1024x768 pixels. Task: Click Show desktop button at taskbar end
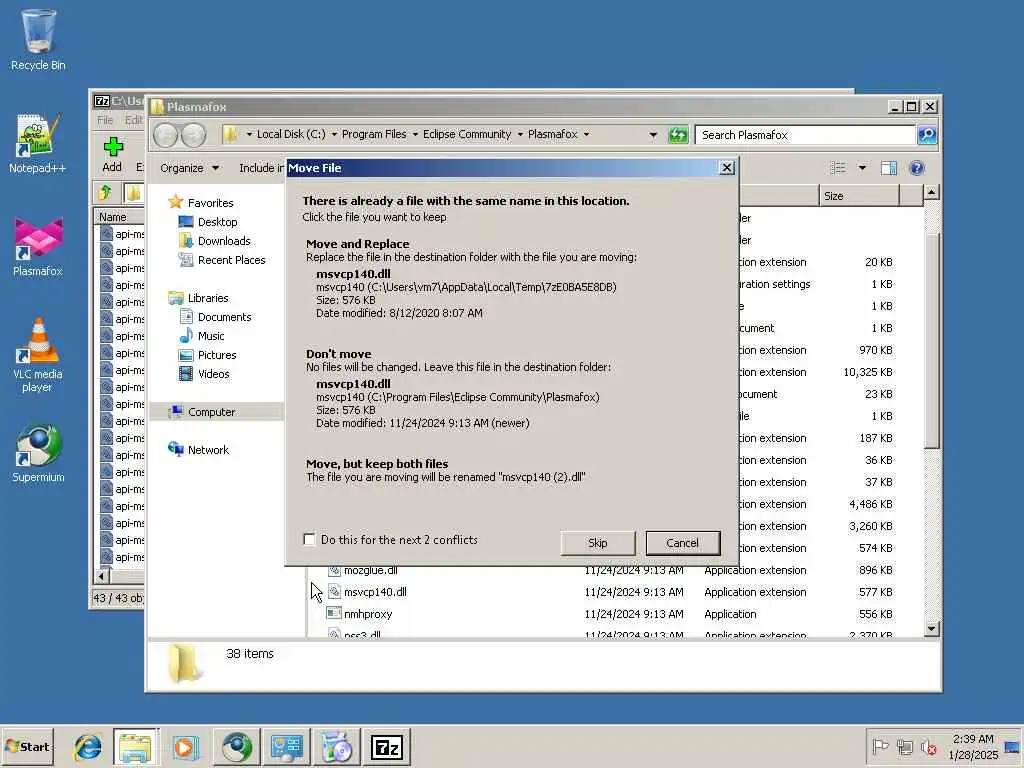pos(1012,746)
